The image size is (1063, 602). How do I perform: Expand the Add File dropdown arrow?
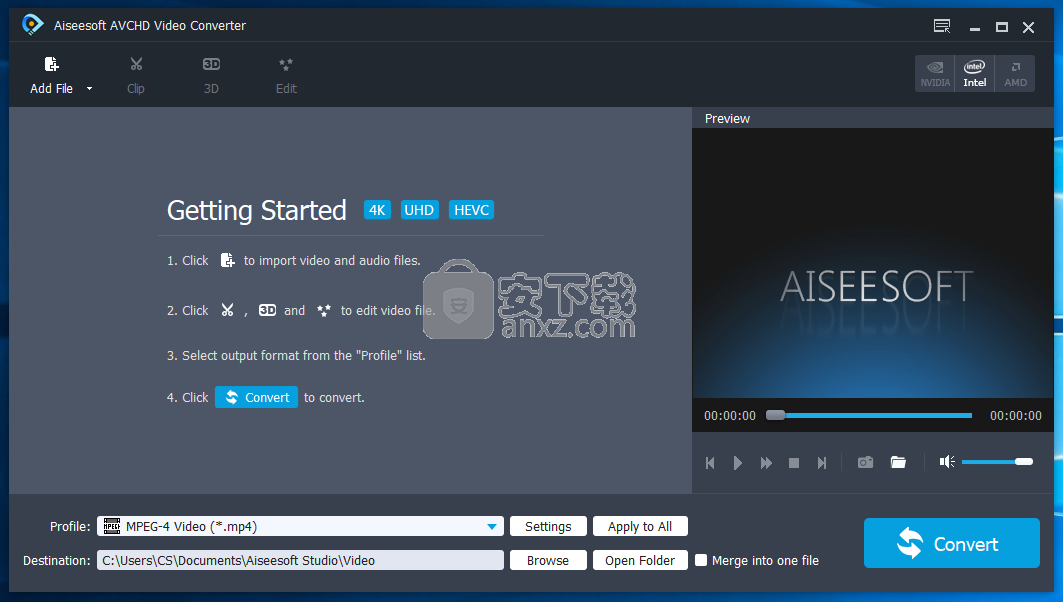pyautogui.click(x=89, y=89)
